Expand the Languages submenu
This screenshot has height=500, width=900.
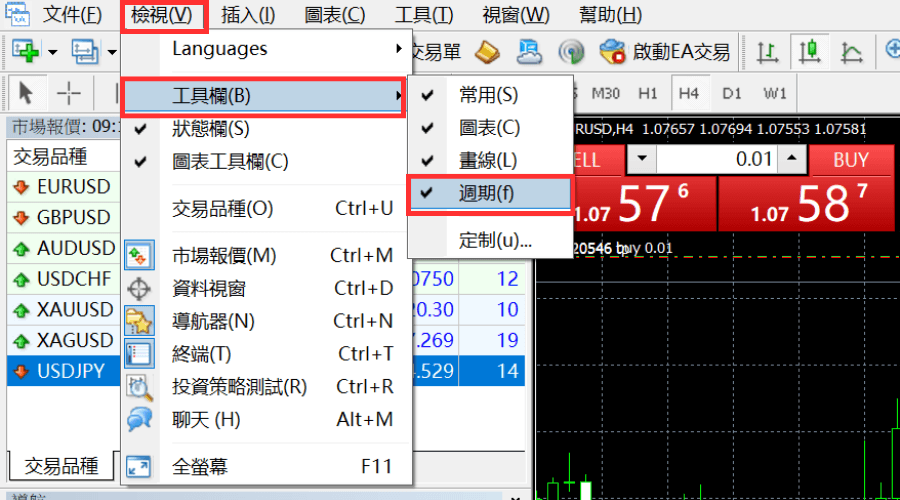(x=265, y=49)
